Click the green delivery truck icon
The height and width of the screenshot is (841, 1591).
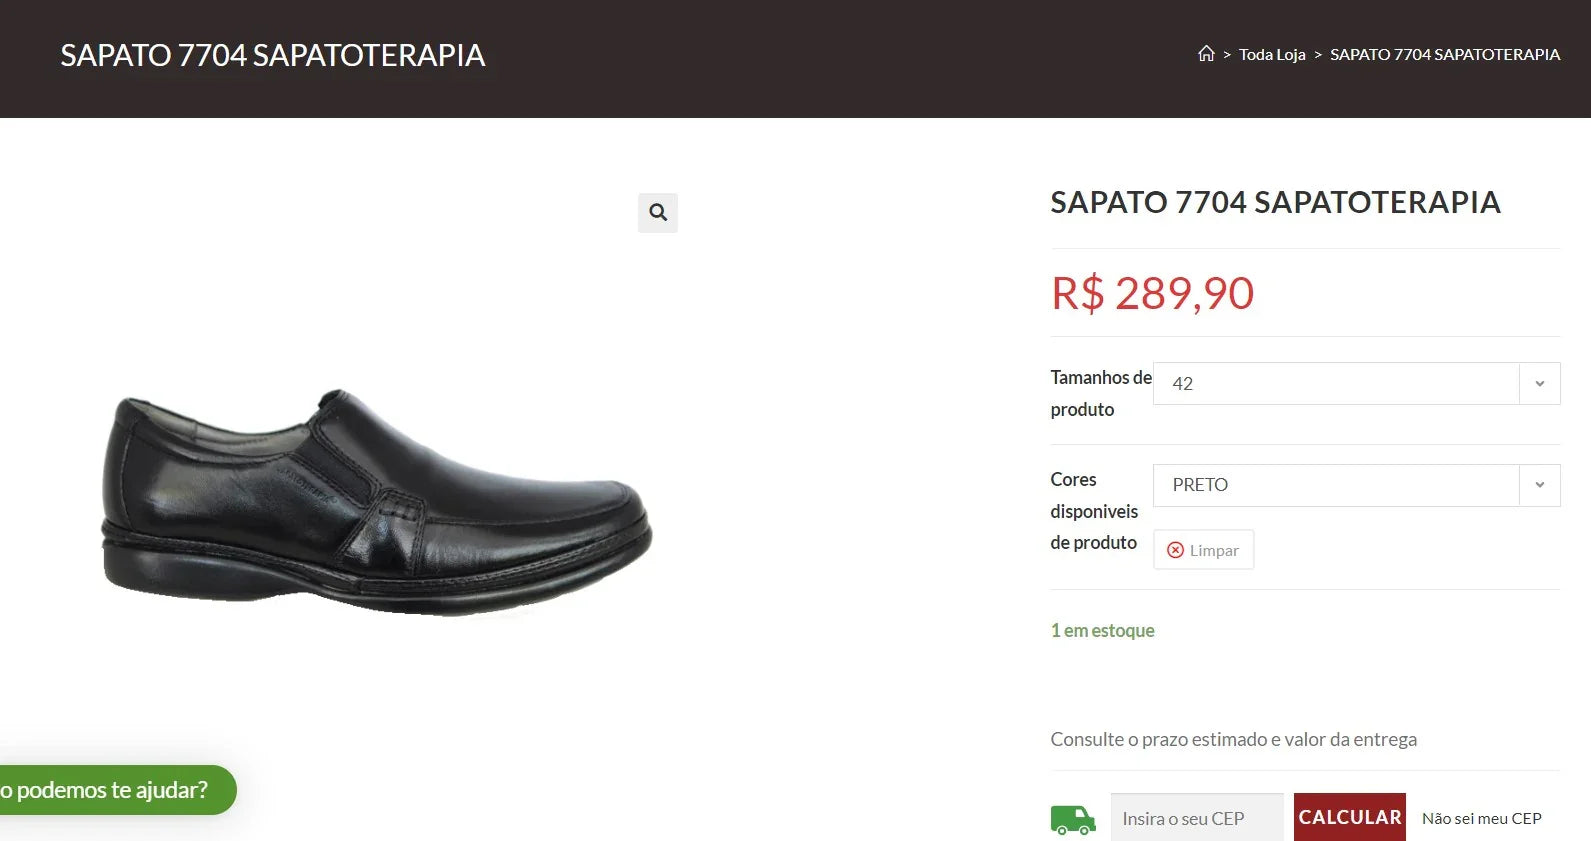[x=1072, y=818]
